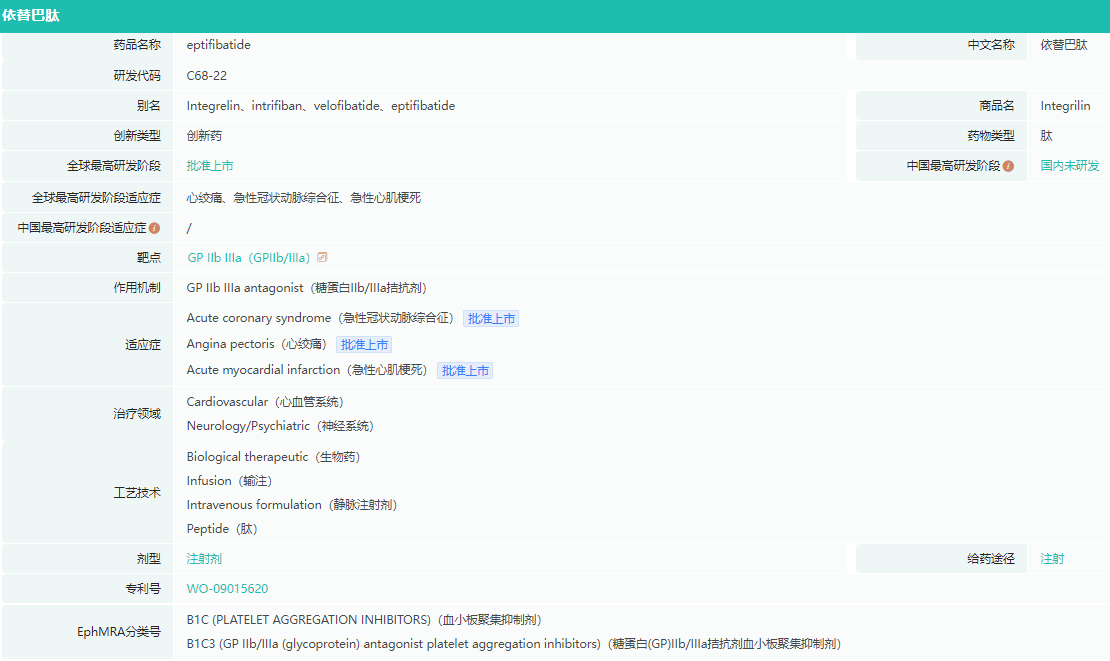Click the 给药途径 field label
The height and width of the screenshot is (661, 1110).
(x=991, y=558)
